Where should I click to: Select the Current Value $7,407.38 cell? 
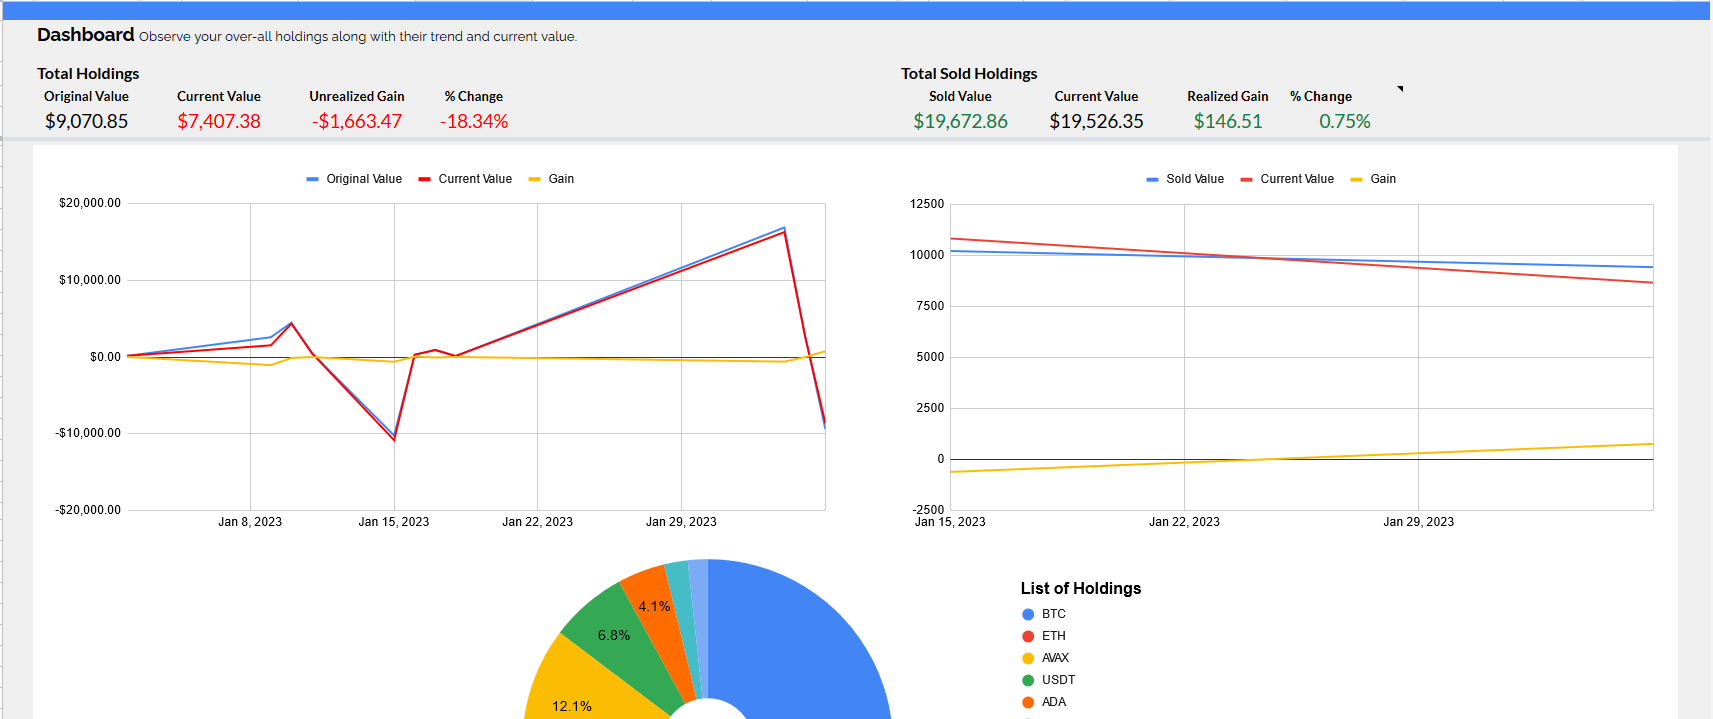pyautogui.click(x=219, y=121)
